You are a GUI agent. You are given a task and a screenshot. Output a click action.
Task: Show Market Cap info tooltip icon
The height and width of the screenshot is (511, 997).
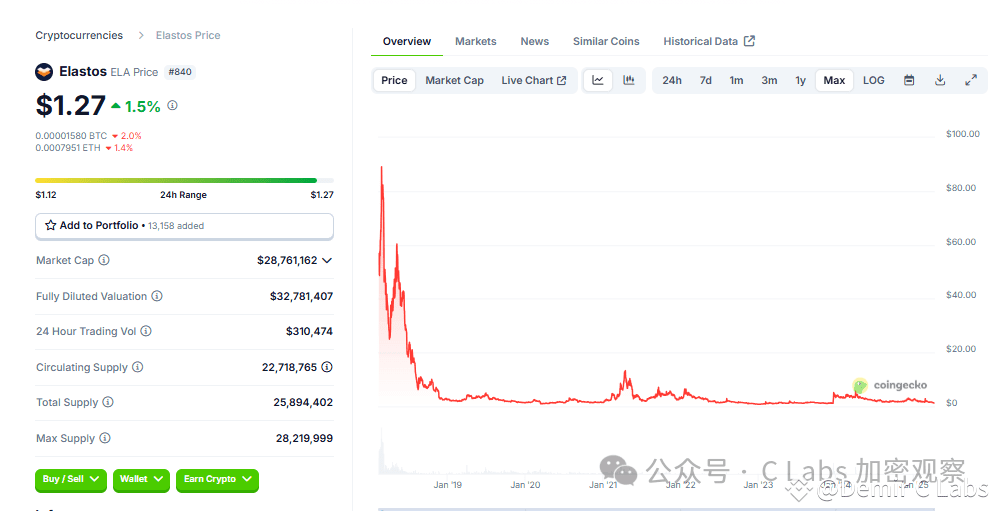tap(104, 260)
